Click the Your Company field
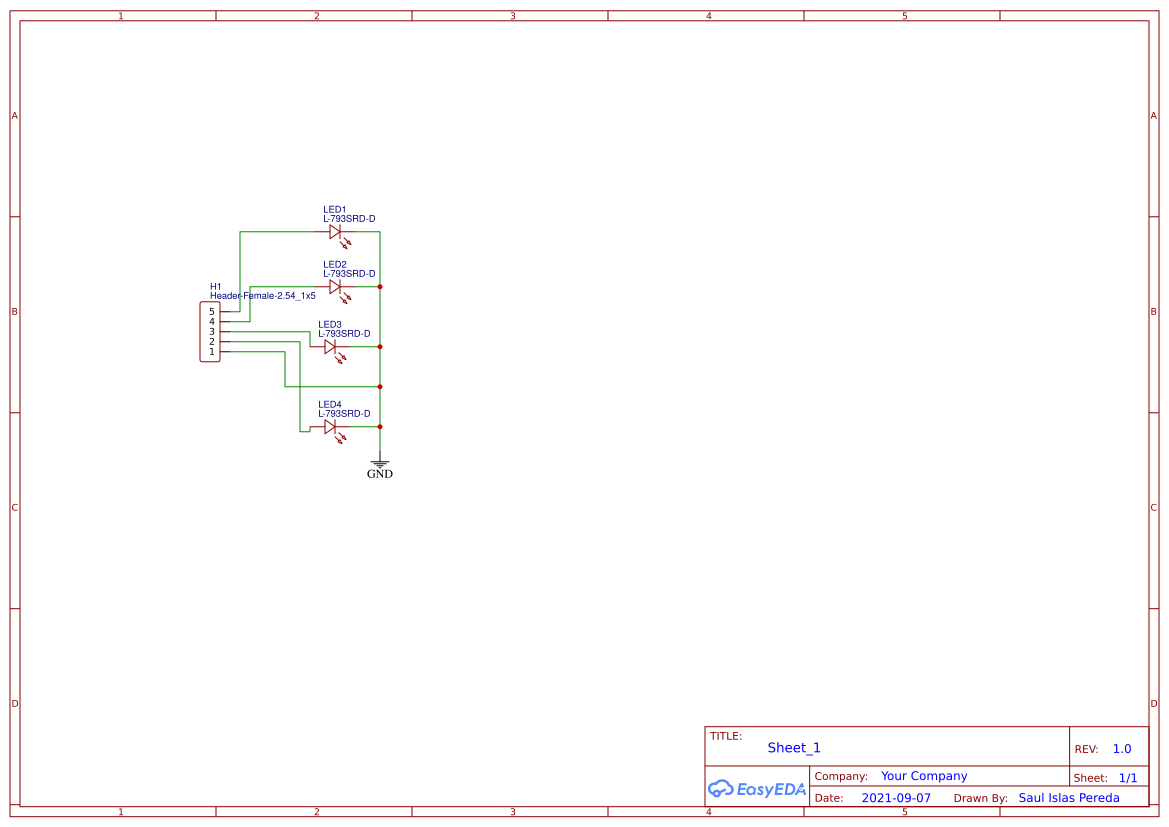1169x827 pixels. 923,775
